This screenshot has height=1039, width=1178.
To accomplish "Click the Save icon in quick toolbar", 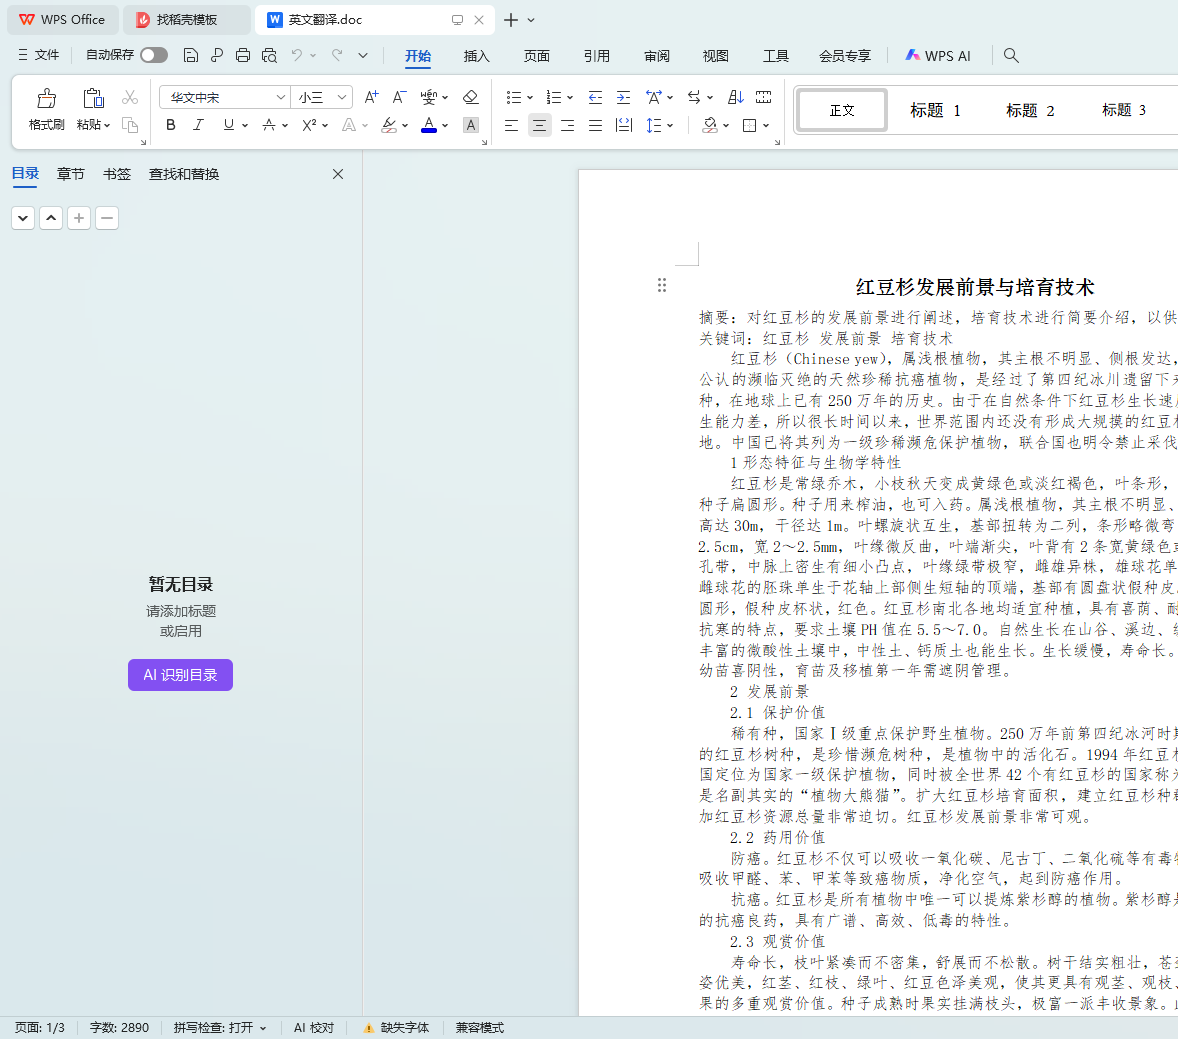I will coord(191,56).
